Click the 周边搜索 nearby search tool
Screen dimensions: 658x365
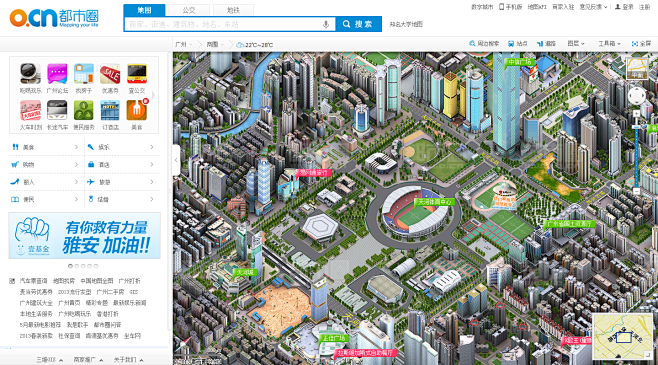click(x=484, y=44)
